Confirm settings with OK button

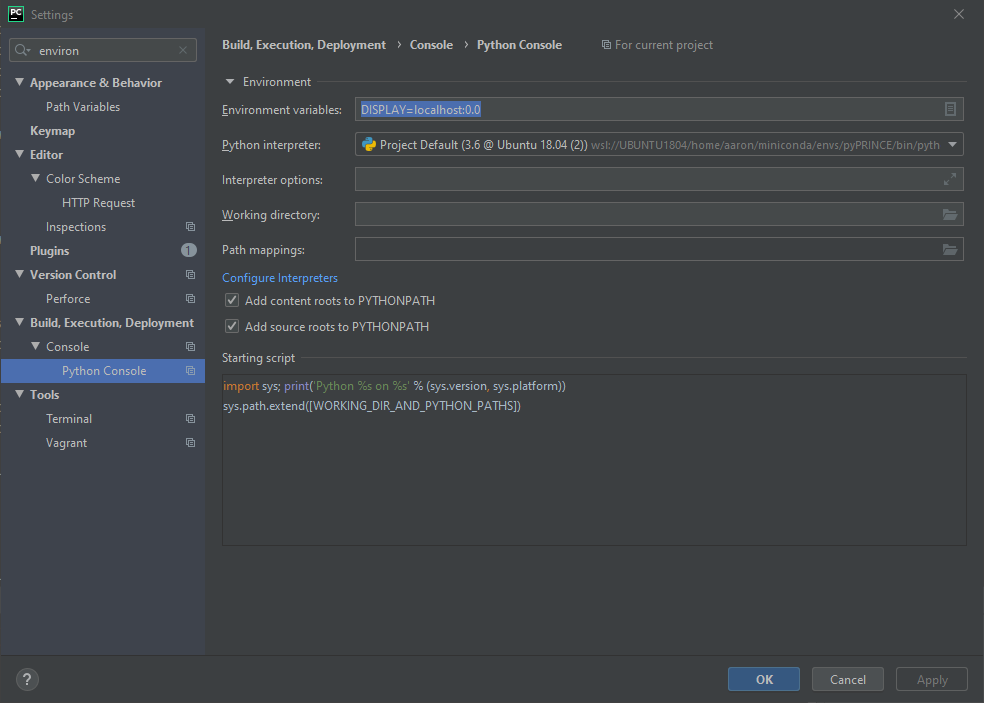pyautogui.click(x=764, y=679)
